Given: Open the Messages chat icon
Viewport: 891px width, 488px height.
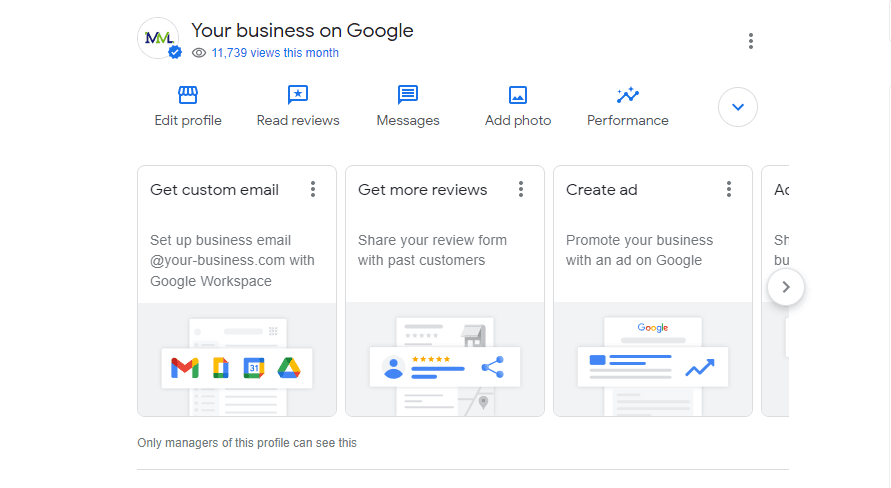Looking at the screenshot, I should click(x=408, y=95).
